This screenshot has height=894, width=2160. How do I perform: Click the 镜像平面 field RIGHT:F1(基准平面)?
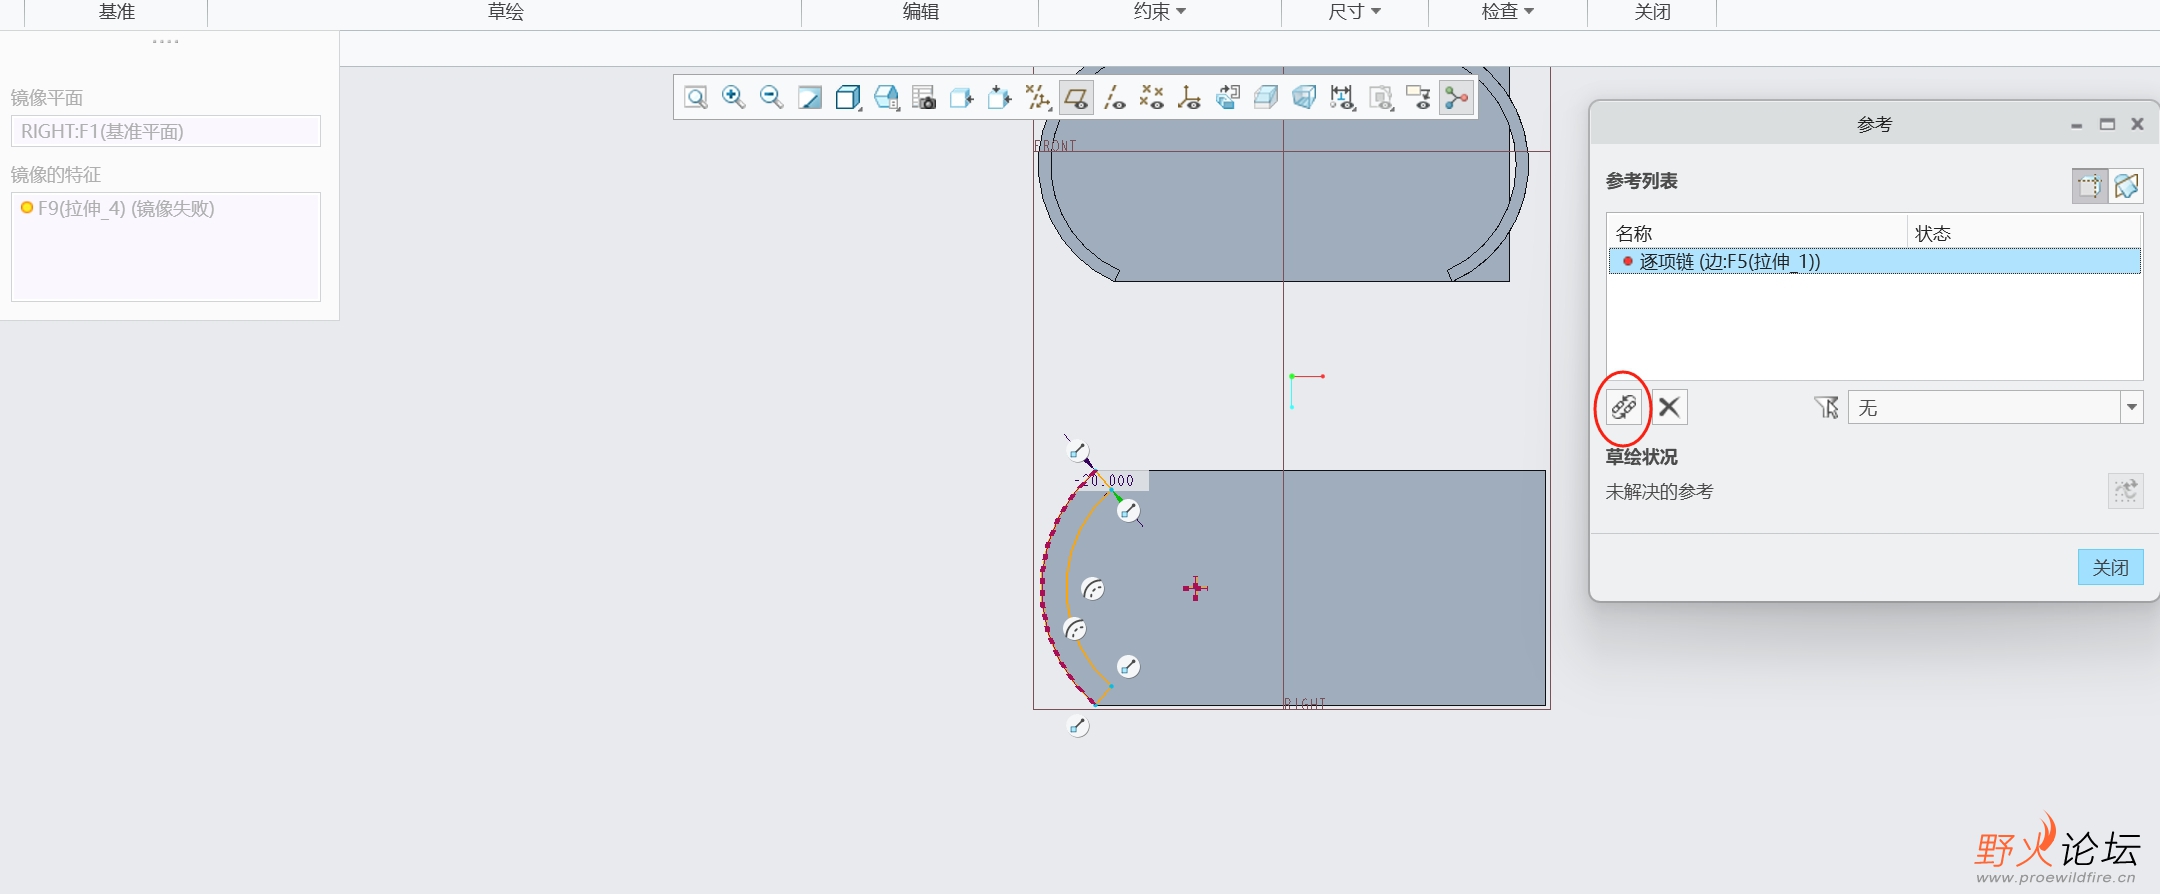166,131
